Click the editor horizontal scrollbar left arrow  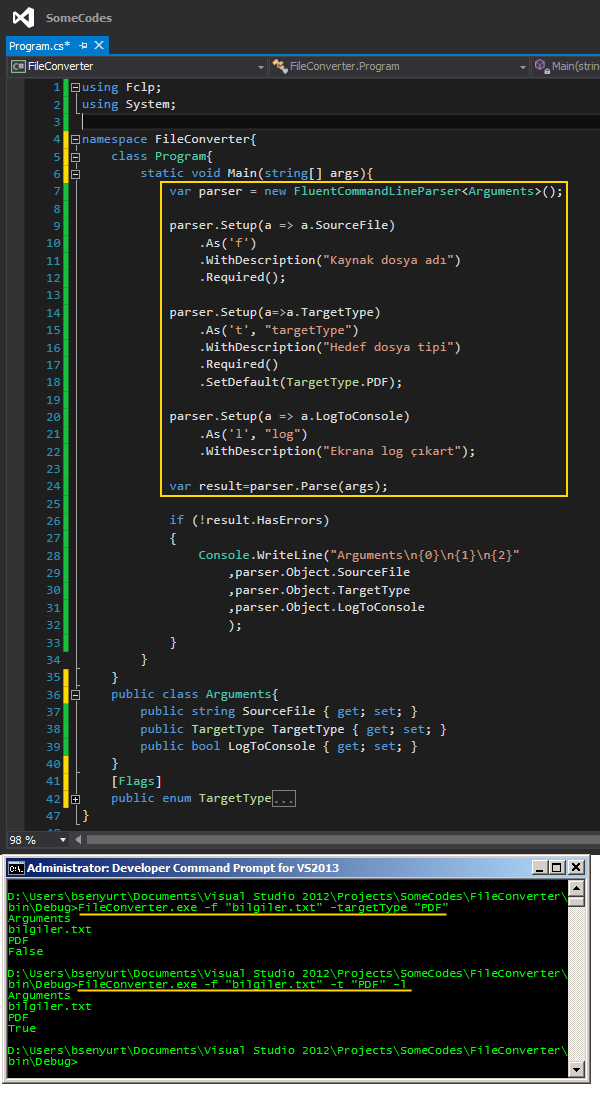point(78,839)
